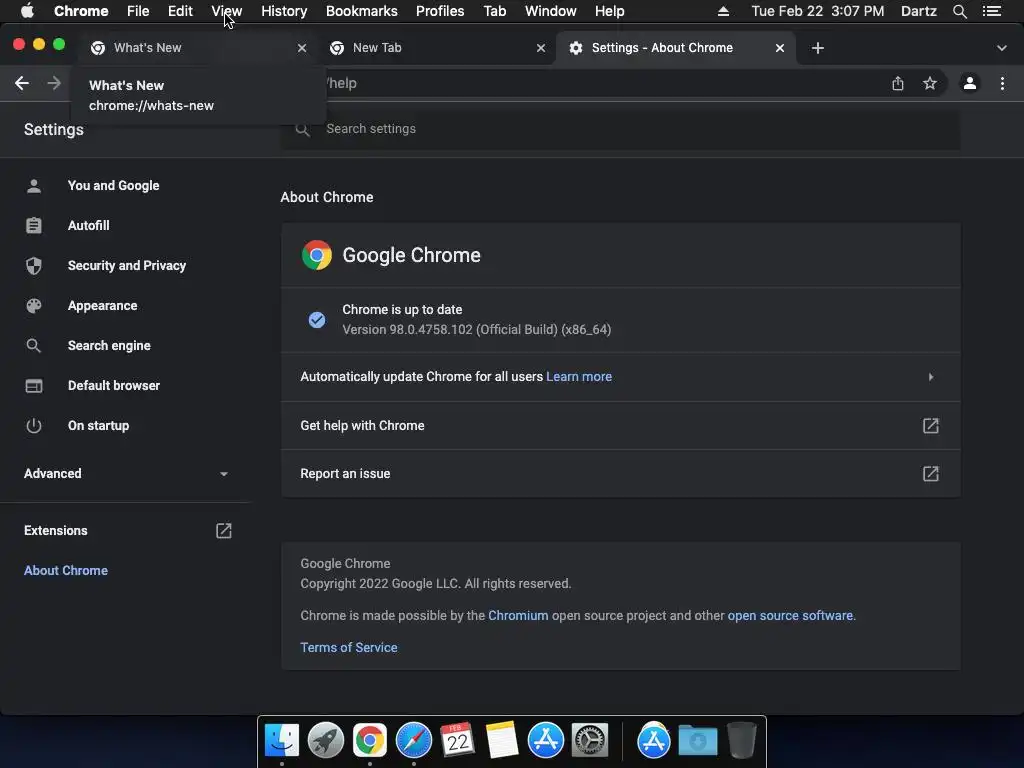Image resolution: width=1024 pixels, height=768 pixels.
Task: Open Terms of Service link
Action: pyautogui.click(x=349, y=648)
